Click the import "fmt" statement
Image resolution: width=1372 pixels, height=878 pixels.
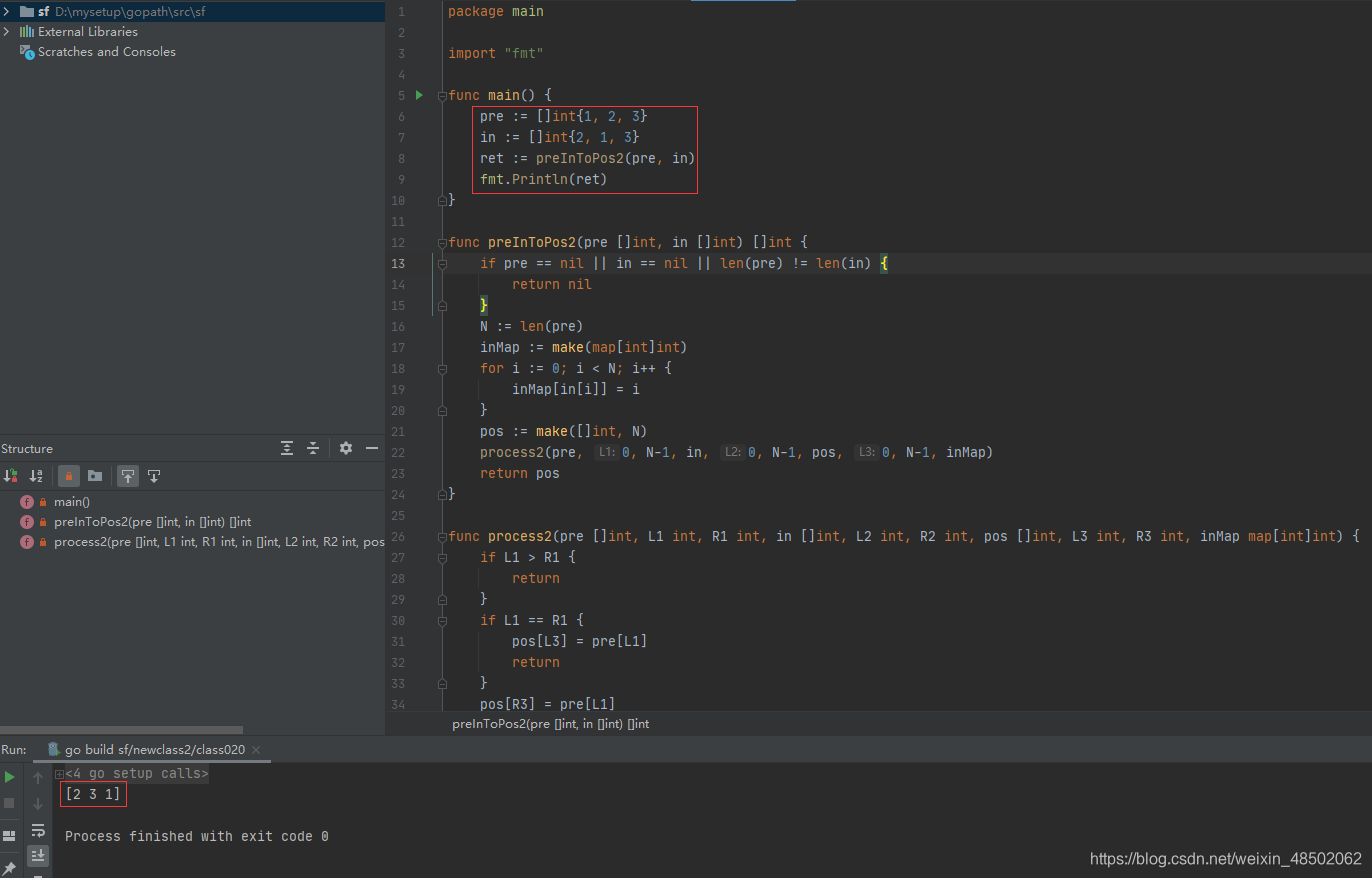tap(496, 54)
